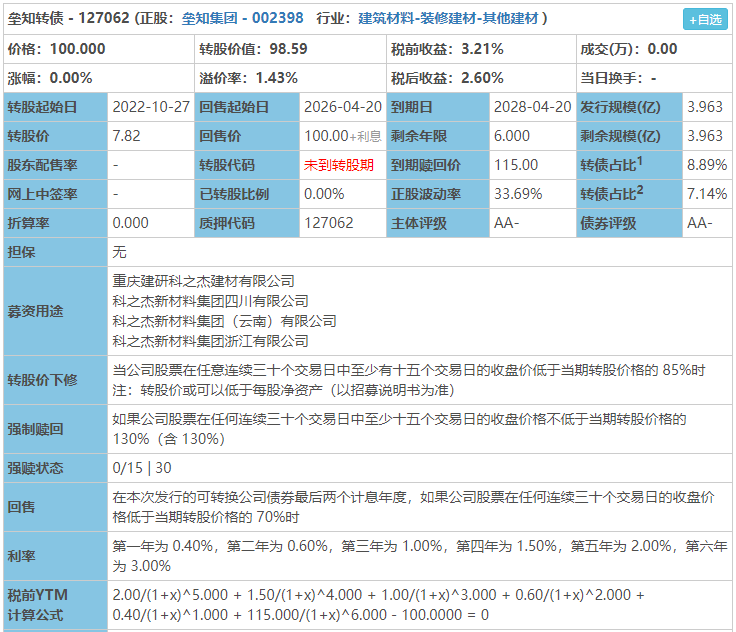Screen dimensions: 736x632
Task: Click the 成交(万) 0.00 value
Action: coord(662,49)
